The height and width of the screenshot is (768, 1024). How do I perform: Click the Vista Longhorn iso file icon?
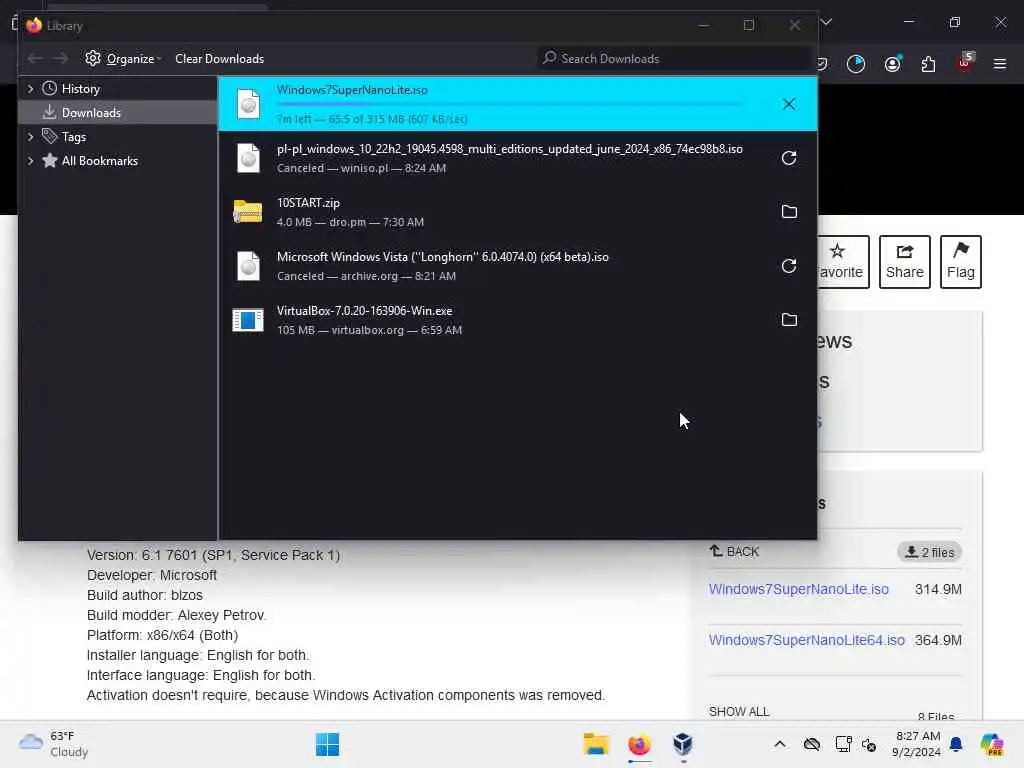(x=248, y=266)
